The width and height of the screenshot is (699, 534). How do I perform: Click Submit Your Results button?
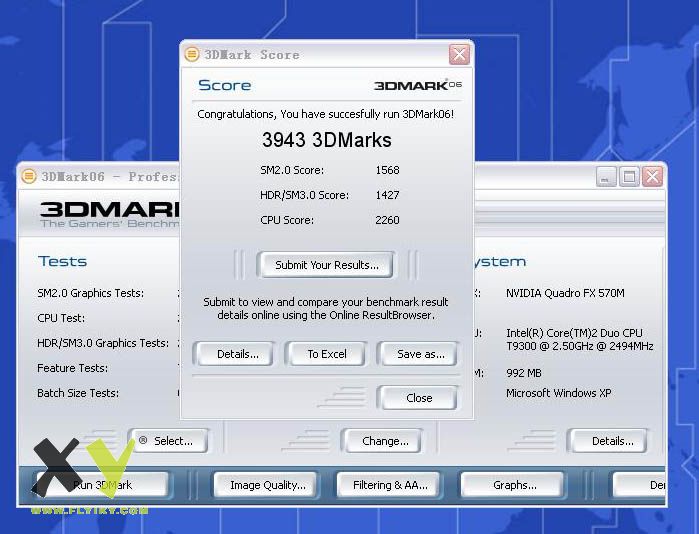click(x=327, y=265)
